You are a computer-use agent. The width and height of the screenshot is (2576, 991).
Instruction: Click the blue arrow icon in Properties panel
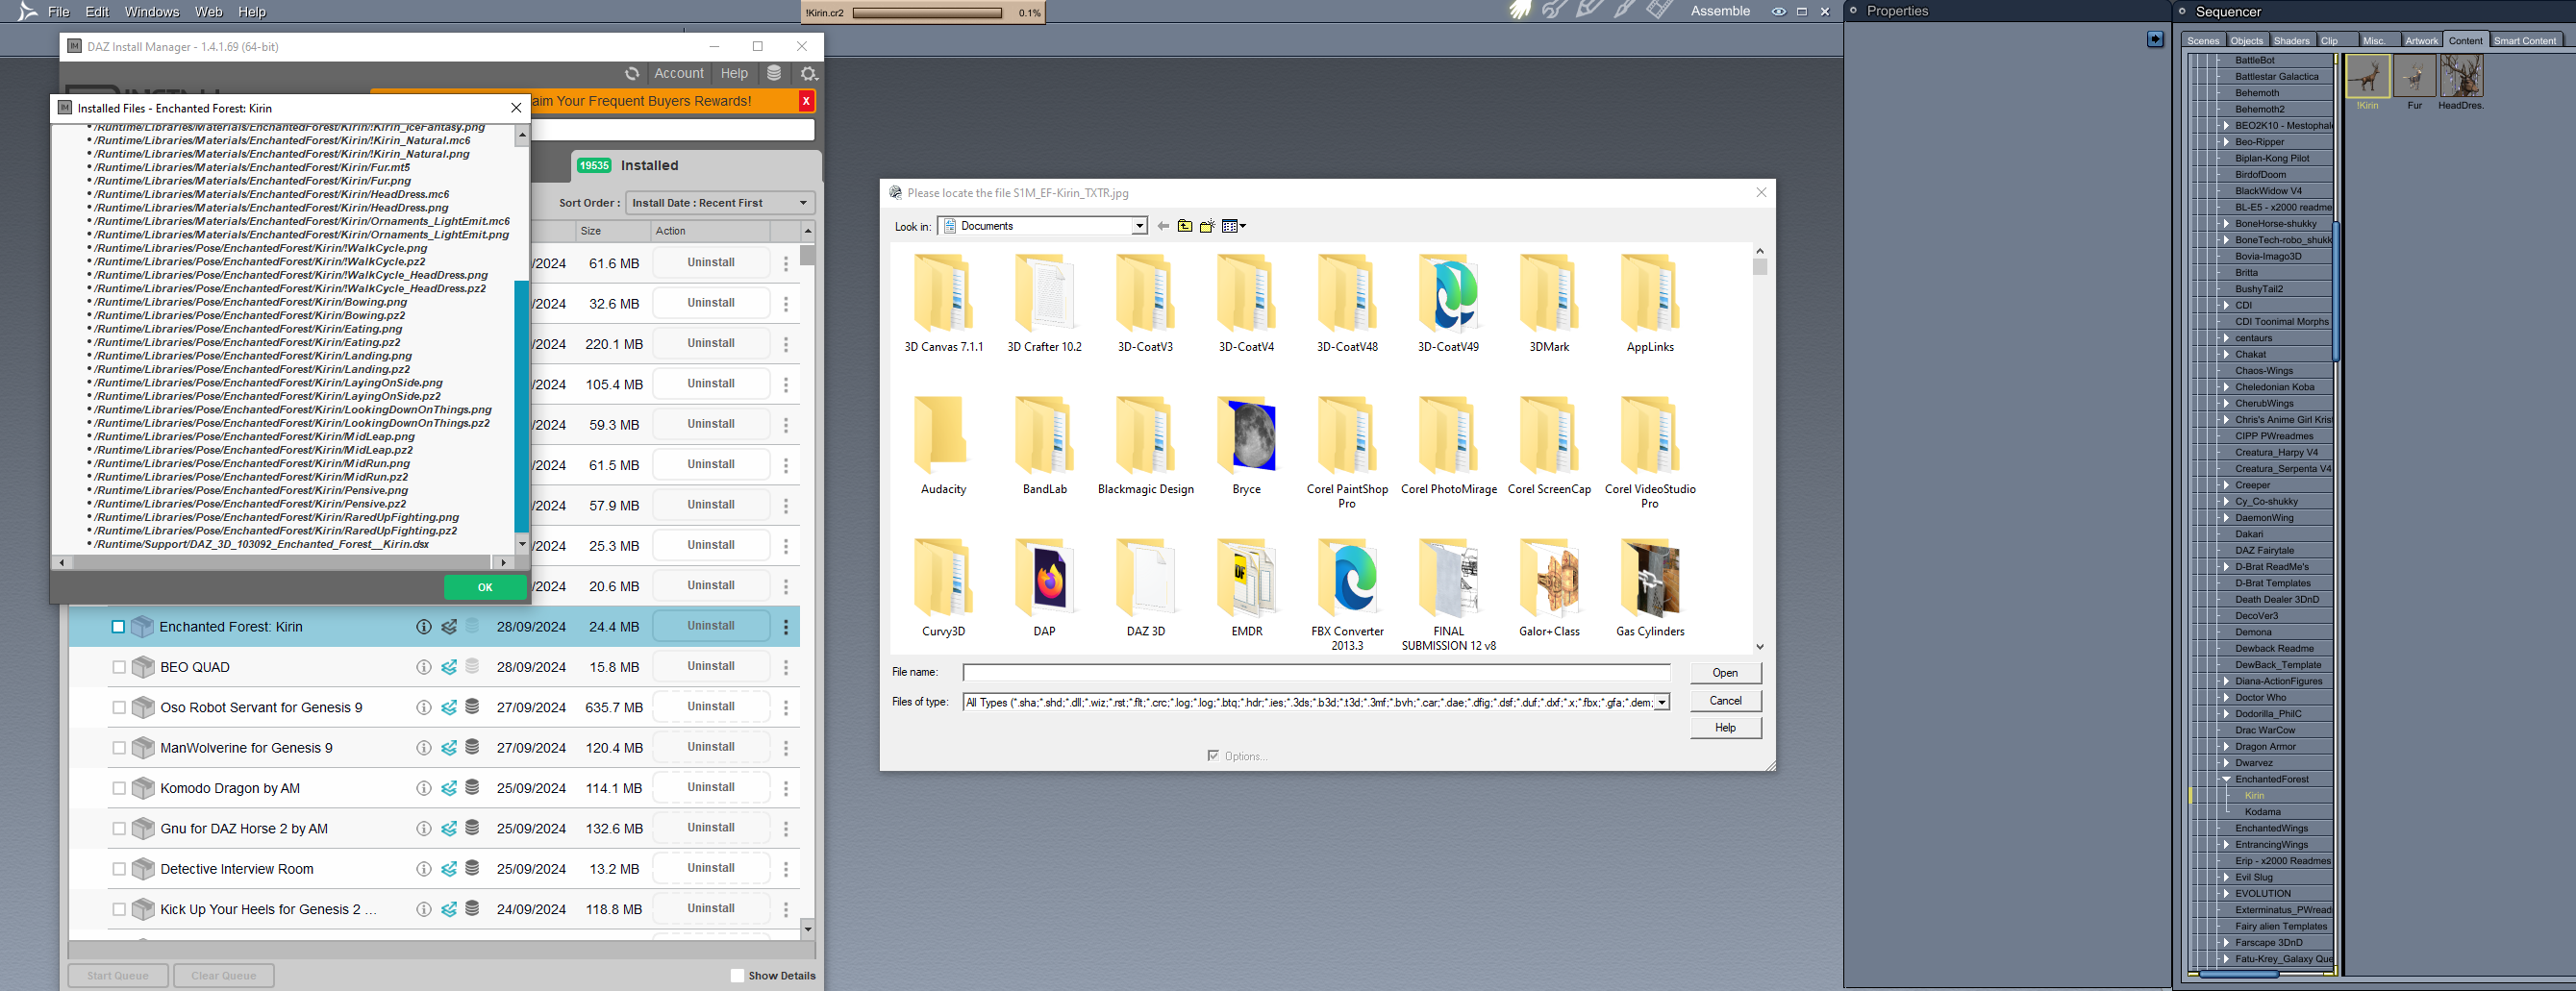pyautogui.click(x=2155, y=39)
